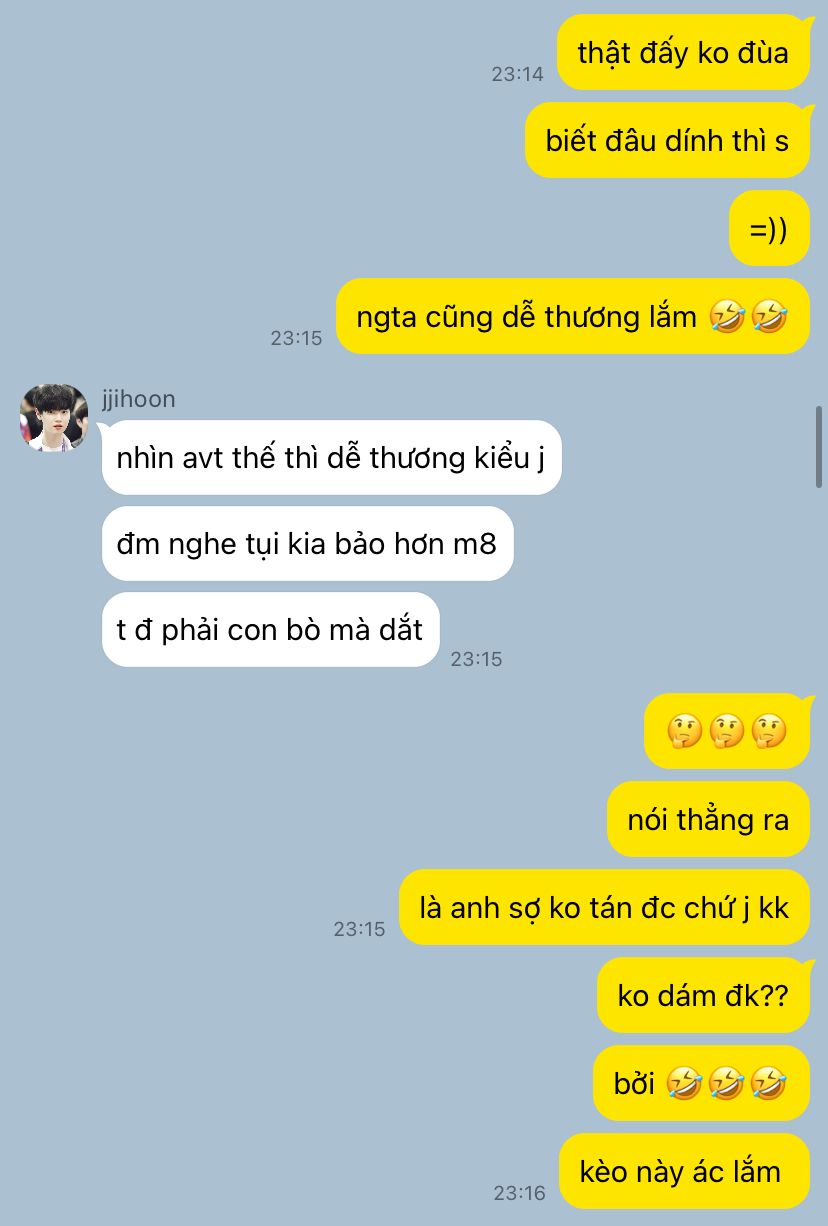Click the chat scrollbar thumb

point(820,446)
